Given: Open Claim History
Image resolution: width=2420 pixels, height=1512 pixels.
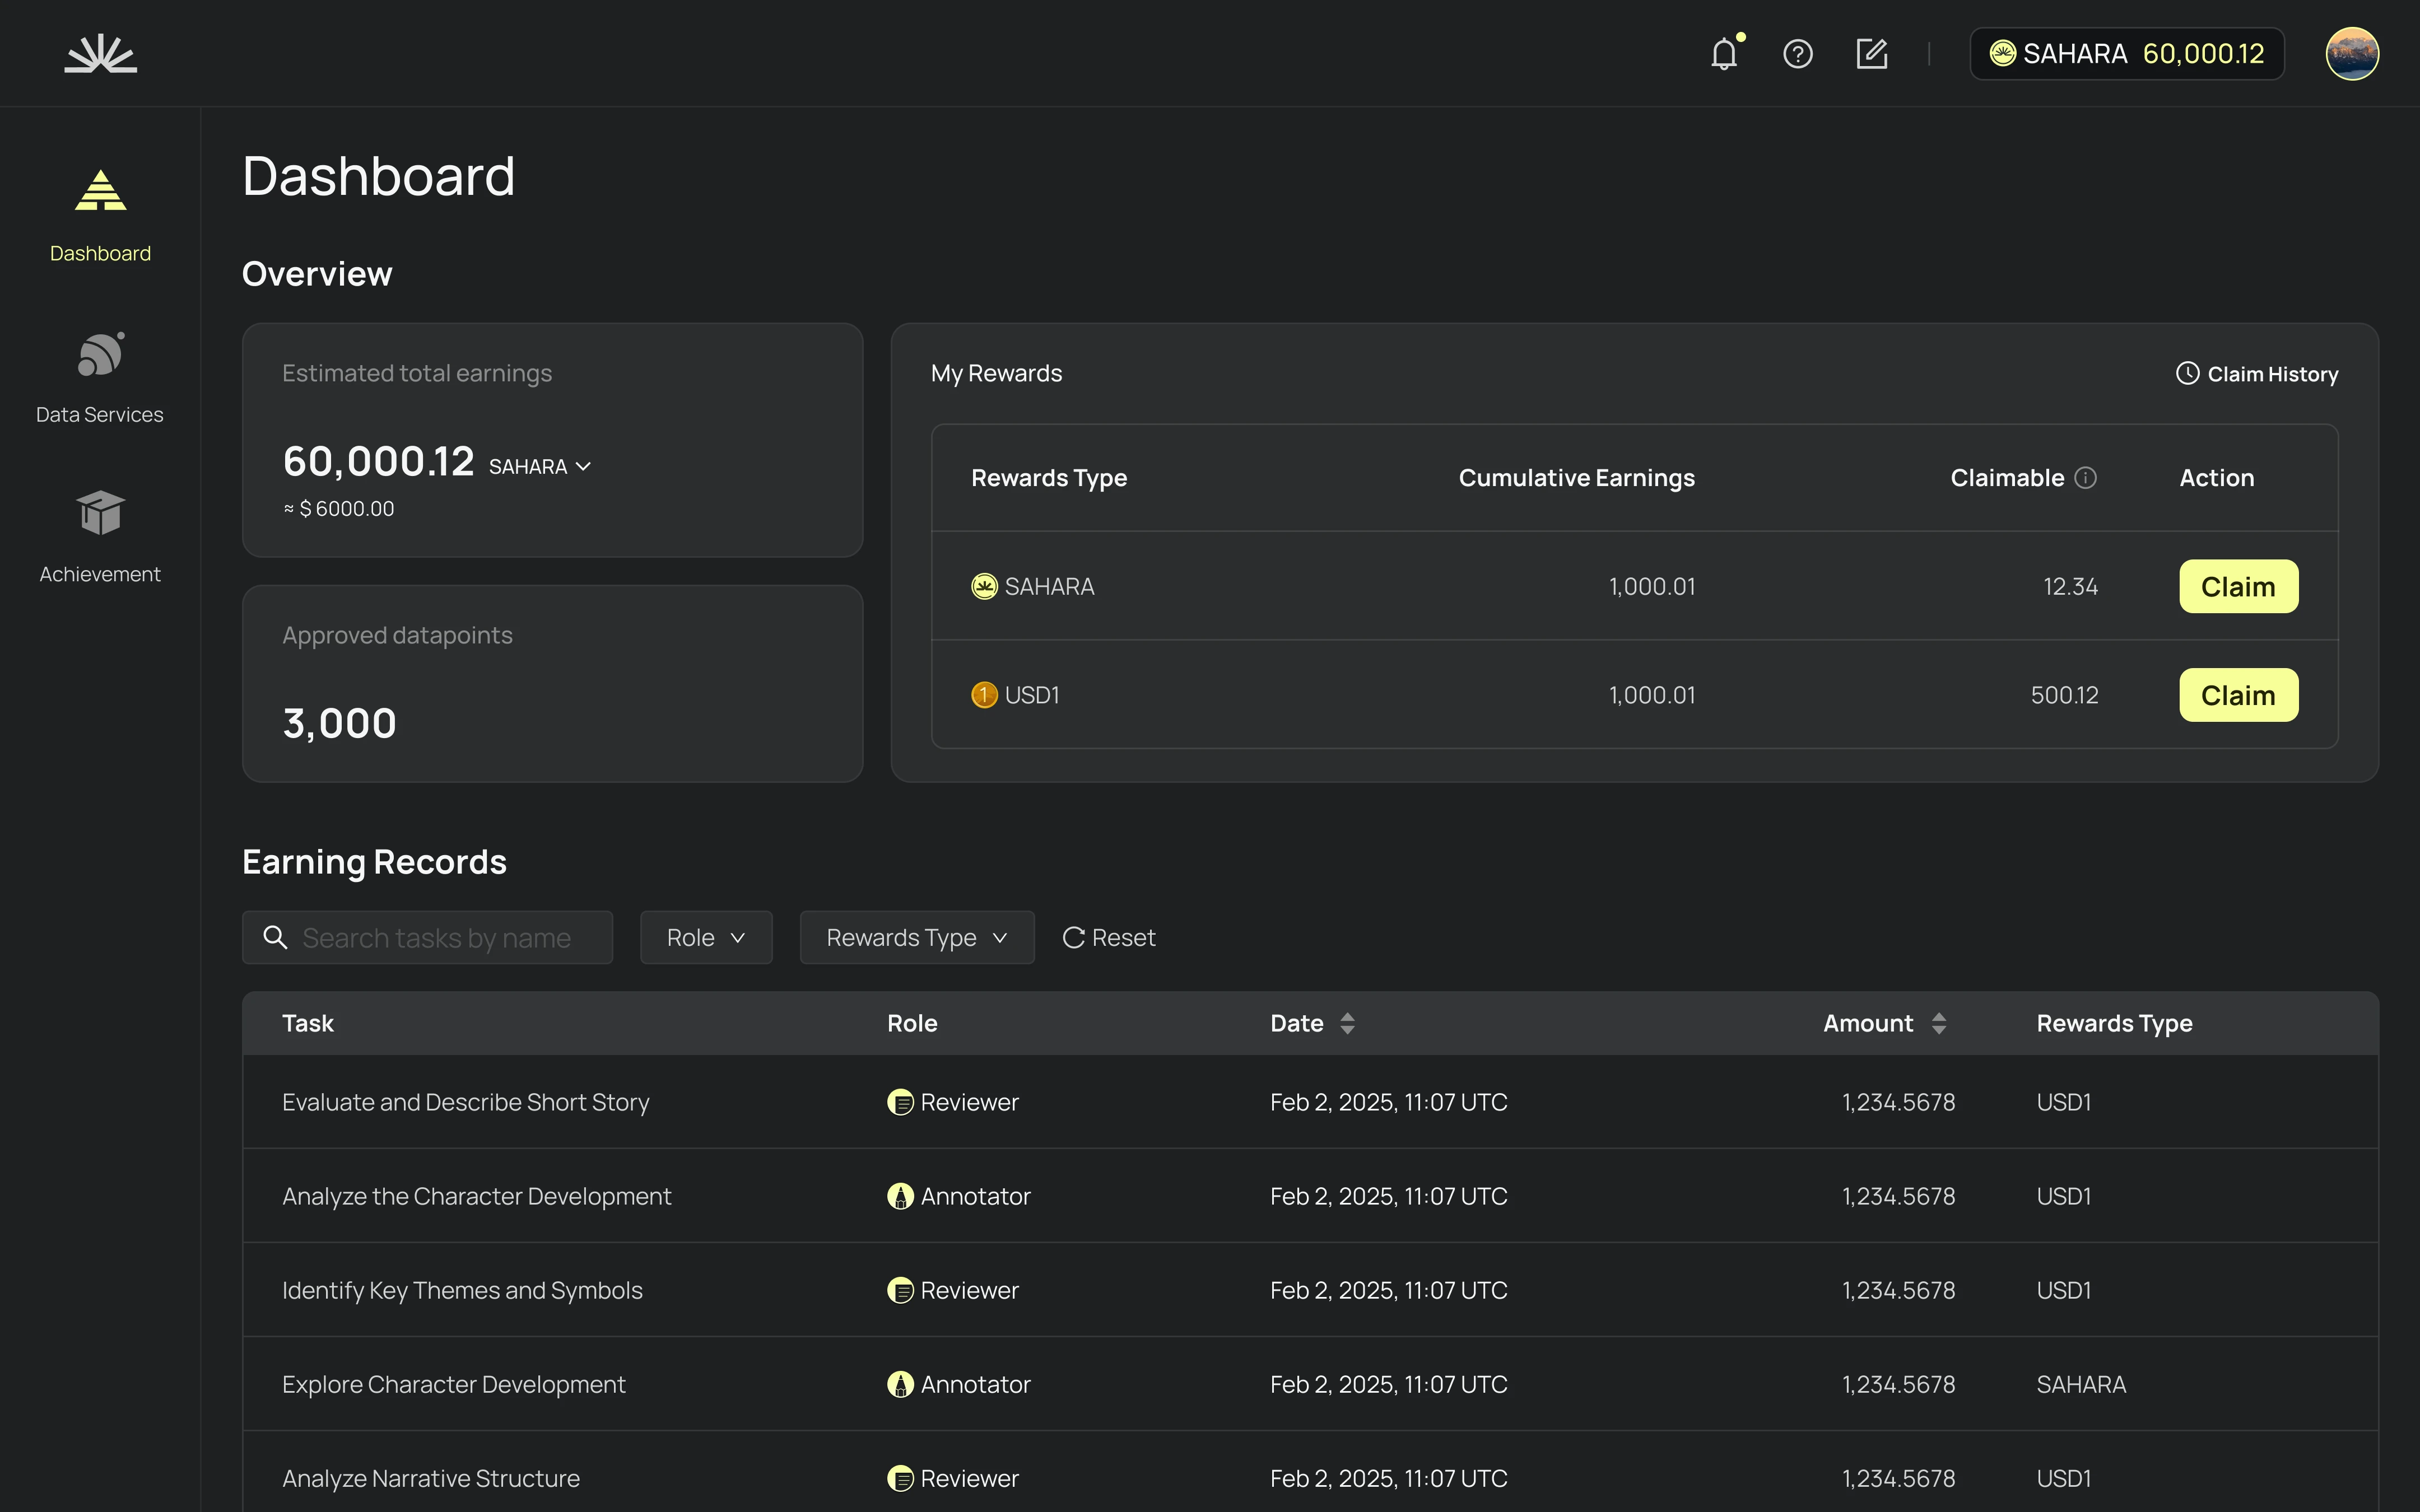Looking at the screenshot, I should tap(2257, 374).
